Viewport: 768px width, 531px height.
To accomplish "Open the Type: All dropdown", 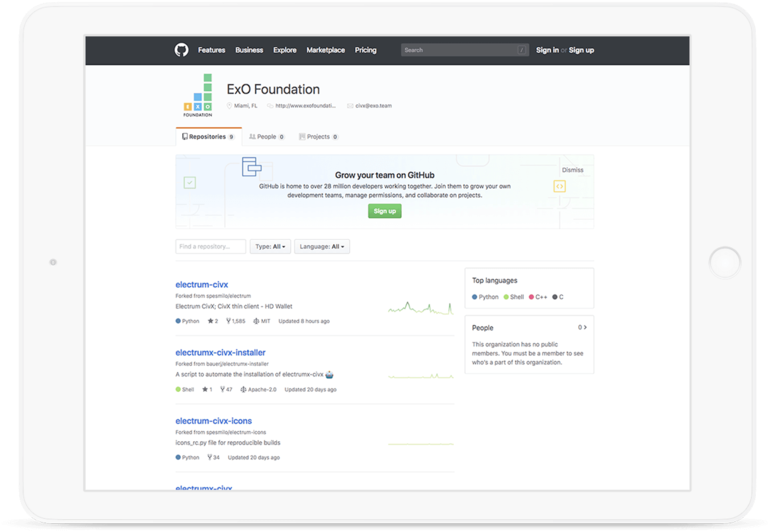I will [270, 246].
